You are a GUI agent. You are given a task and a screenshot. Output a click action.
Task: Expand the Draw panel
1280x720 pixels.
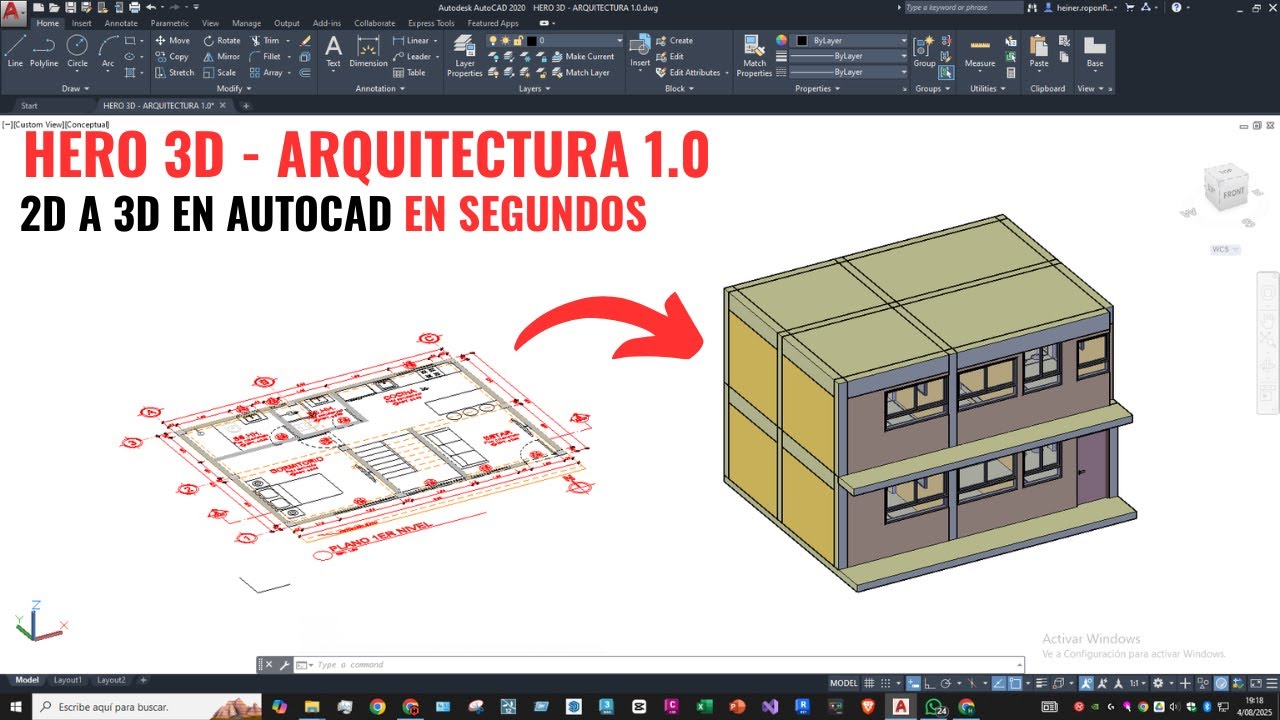coord(74,88)
